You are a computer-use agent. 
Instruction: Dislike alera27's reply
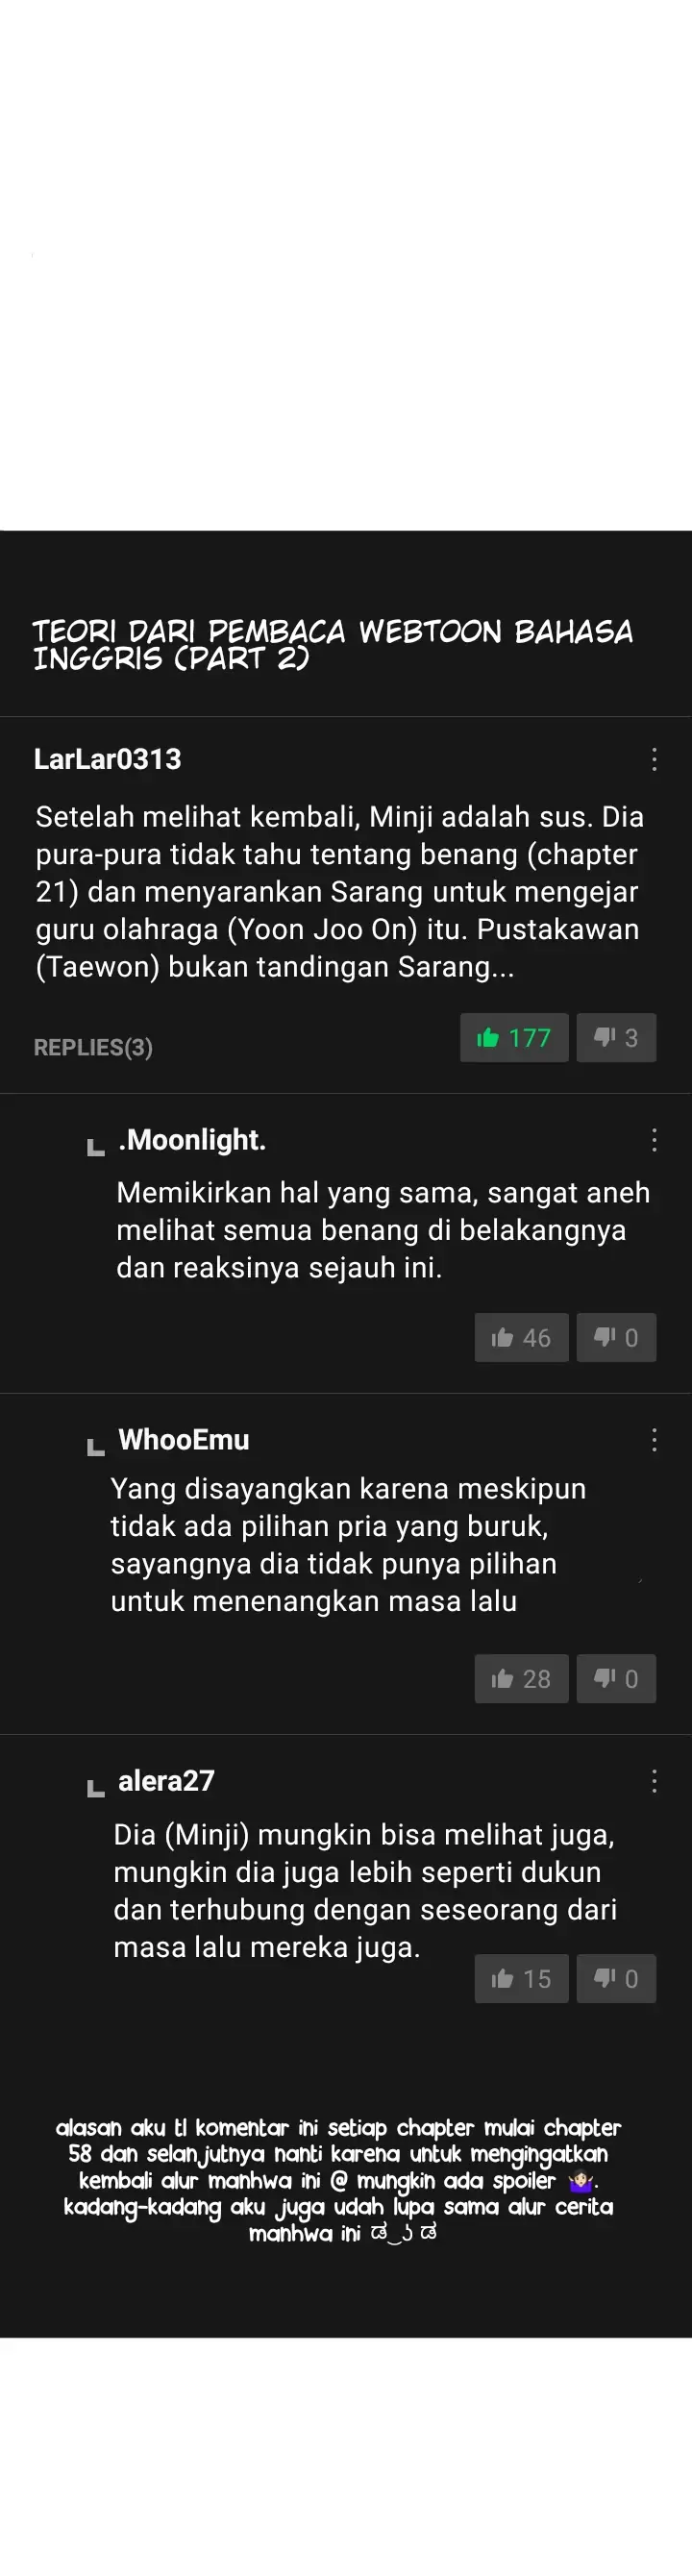[x=616, y=1978]
